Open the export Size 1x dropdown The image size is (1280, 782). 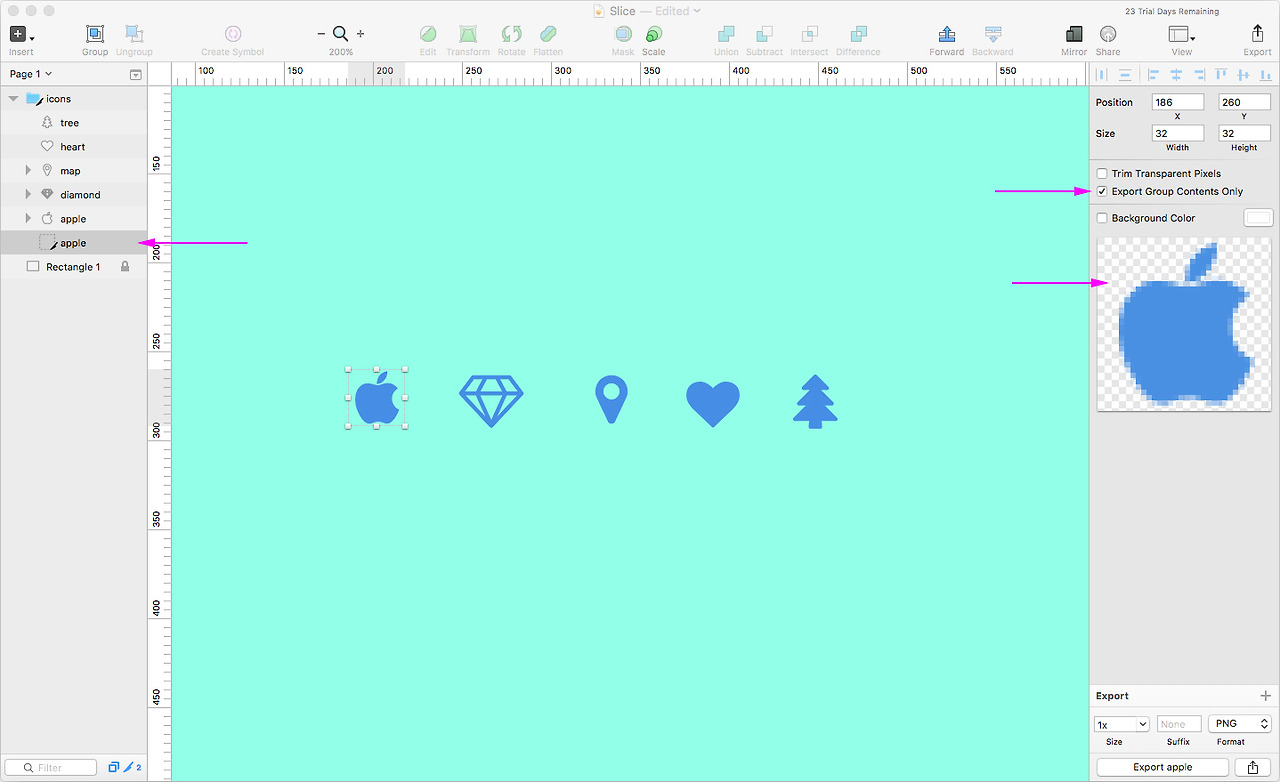[1122, 724]
